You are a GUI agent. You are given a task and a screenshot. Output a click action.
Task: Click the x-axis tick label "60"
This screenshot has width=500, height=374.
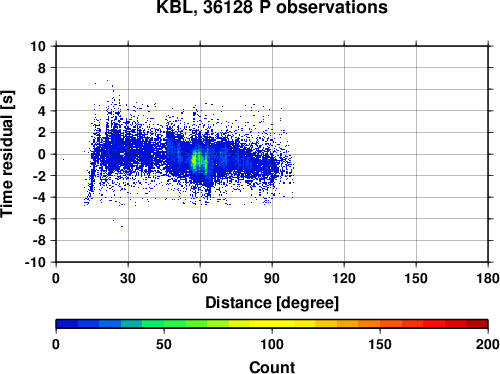click(x=200, y=278)
